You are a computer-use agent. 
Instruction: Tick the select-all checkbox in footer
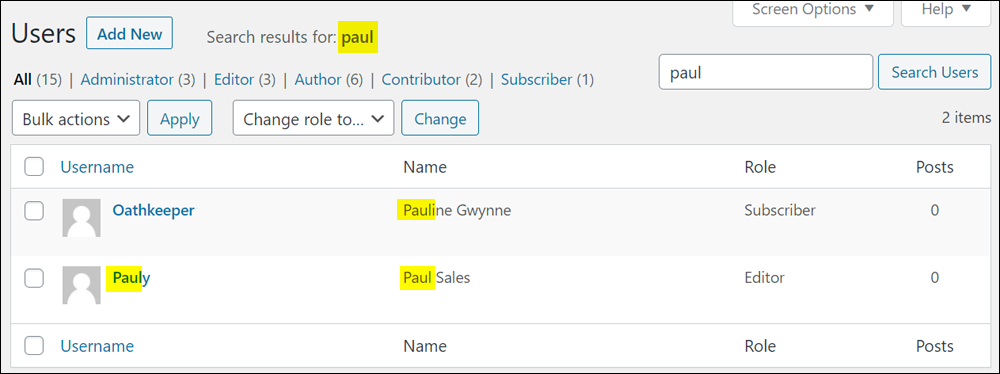34,346
